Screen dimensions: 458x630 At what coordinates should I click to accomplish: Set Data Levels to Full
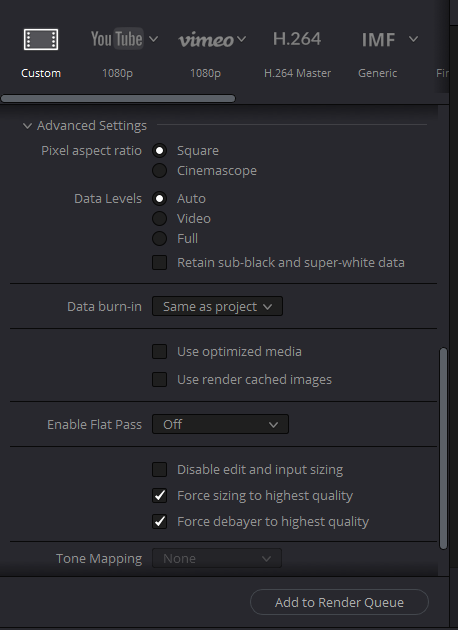pyautogui.click(x=159, y=239)
